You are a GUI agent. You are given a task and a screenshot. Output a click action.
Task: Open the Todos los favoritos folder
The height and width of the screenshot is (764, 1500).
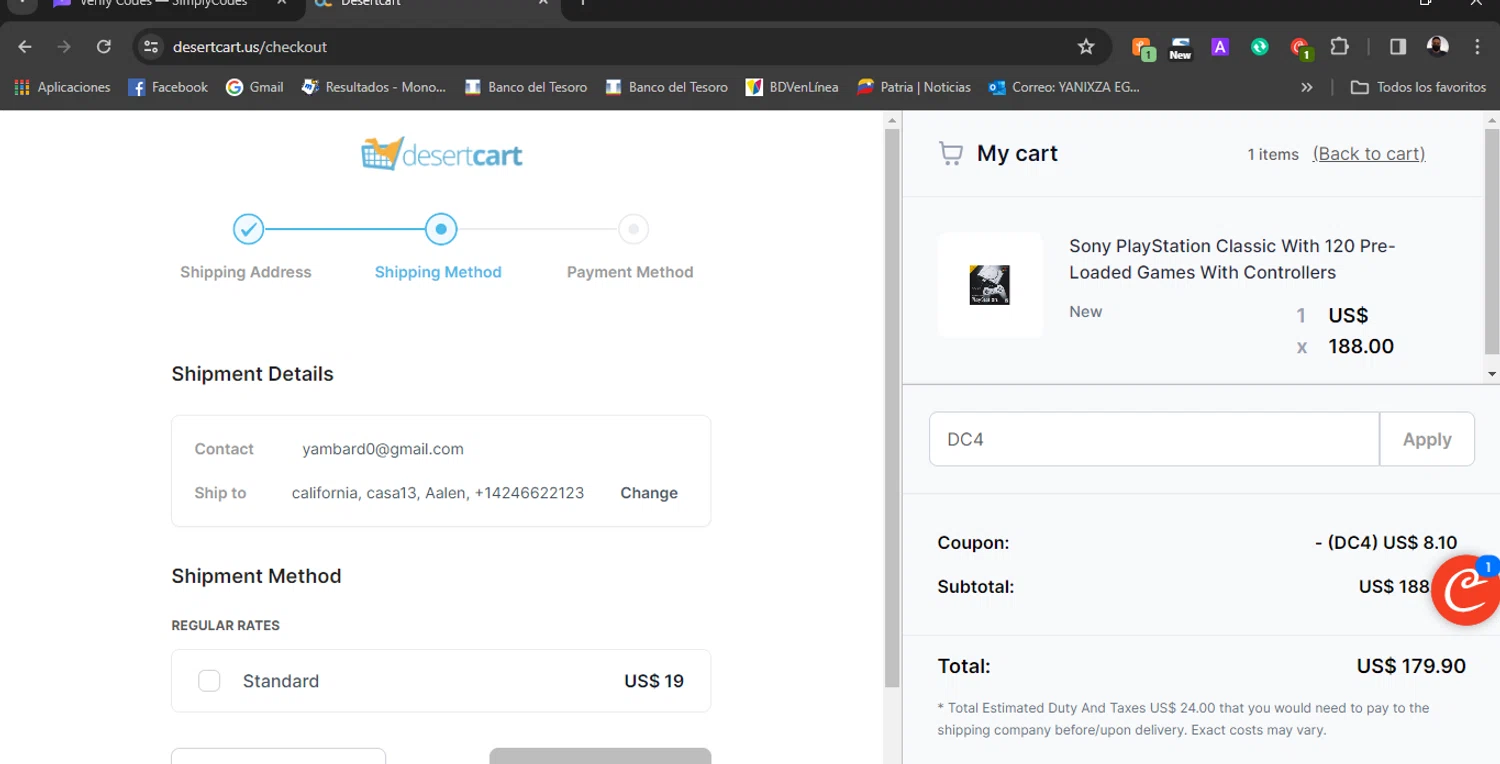coord(1418,87)
